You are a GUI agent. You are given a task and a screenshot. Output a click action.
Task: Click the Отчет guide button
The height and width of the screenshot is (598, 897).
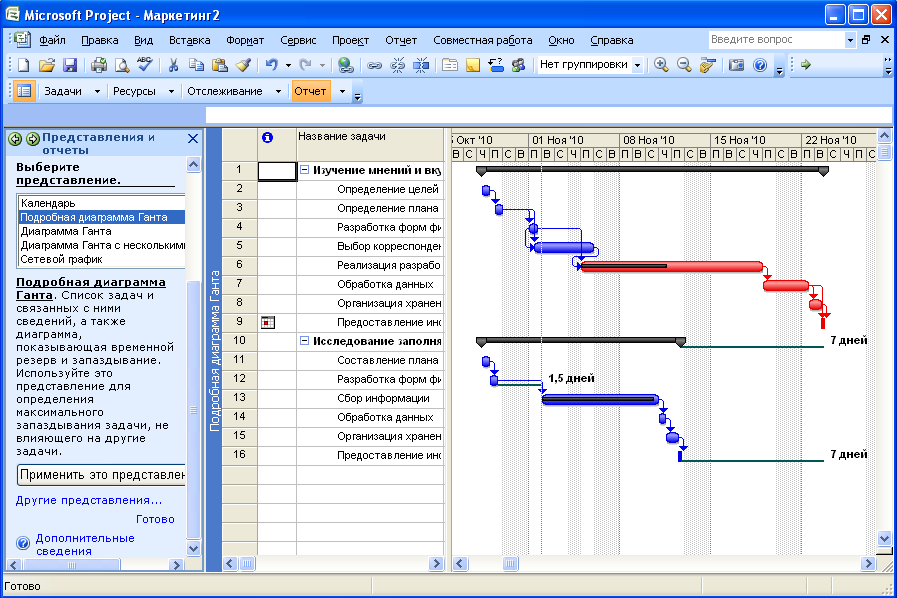pos(310,91)
